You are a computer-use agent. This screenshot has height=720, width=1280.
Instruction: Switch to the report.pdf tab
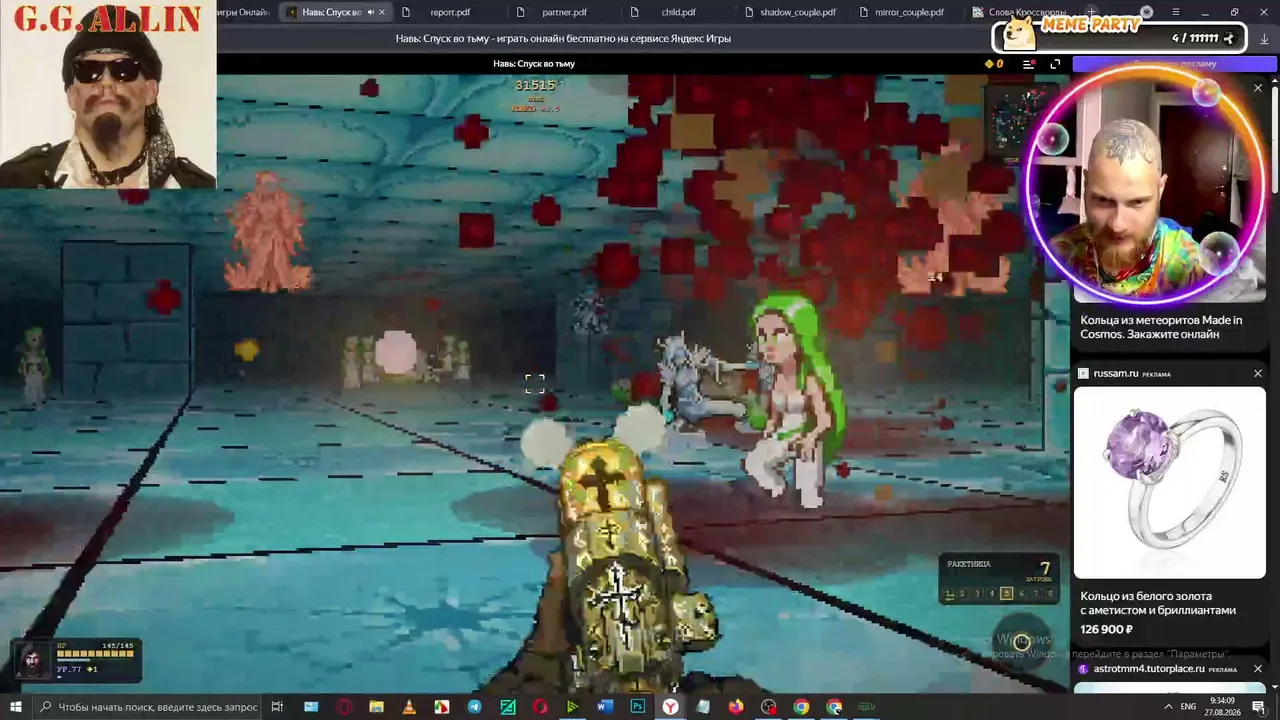pyautogui.click(x=450, y=12)
